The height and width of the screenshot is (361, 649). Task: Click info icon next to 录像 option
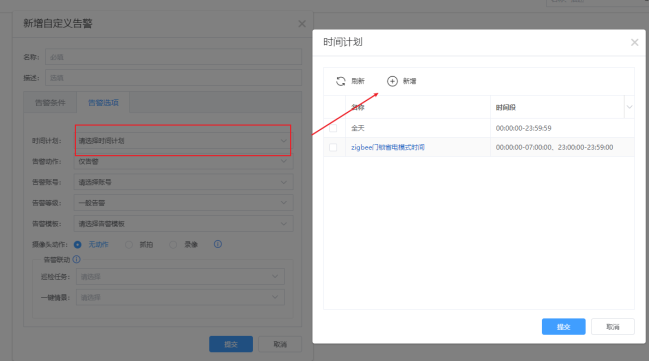point(218,244)
